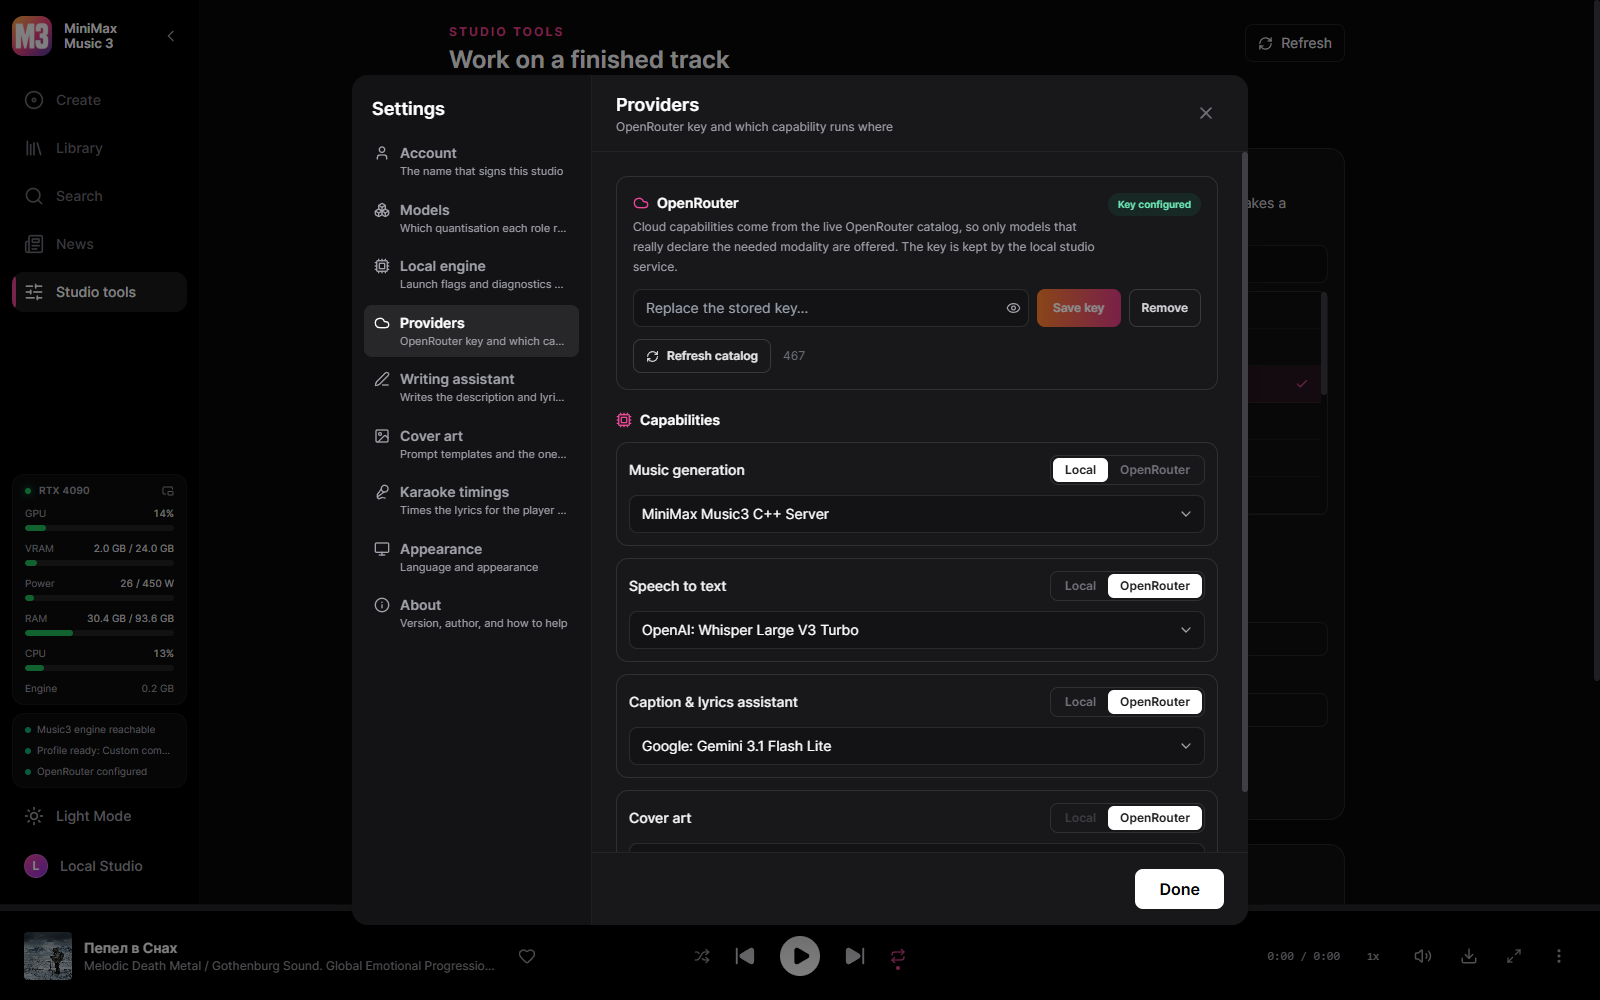Collapse the left sidebar with the chevron

coord(171,36)
